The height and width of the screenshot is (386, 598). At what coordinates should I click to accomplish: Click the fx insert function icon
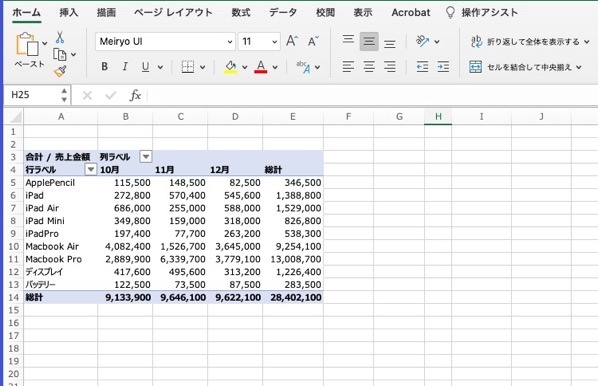tap(135, 95)
